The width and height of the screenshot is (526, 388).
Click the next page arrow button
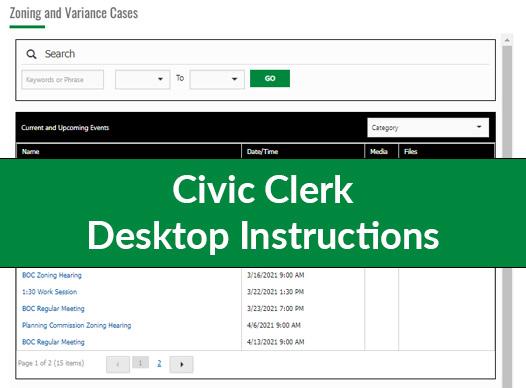[181, 365]
